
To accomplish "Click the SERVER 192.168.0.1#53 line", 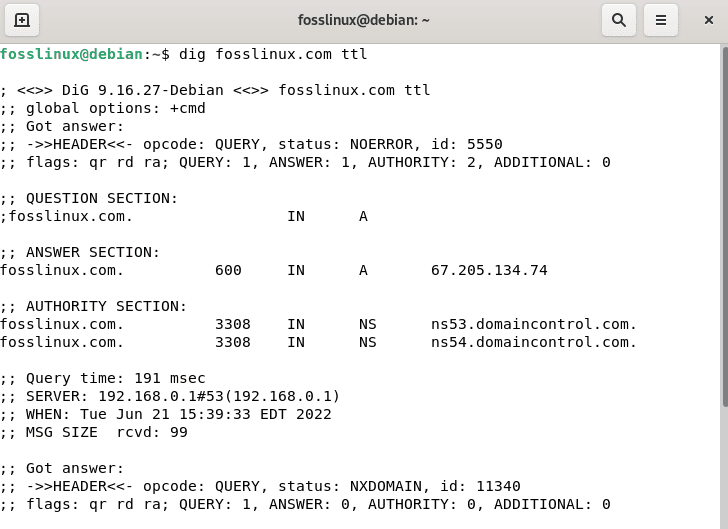I will tap(170, 396).
